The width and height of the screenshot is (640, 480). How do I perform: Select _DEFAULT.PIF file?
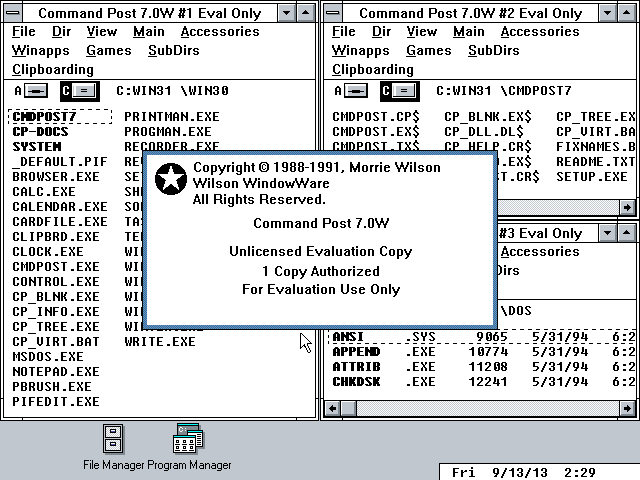click(x=60, y=162)
